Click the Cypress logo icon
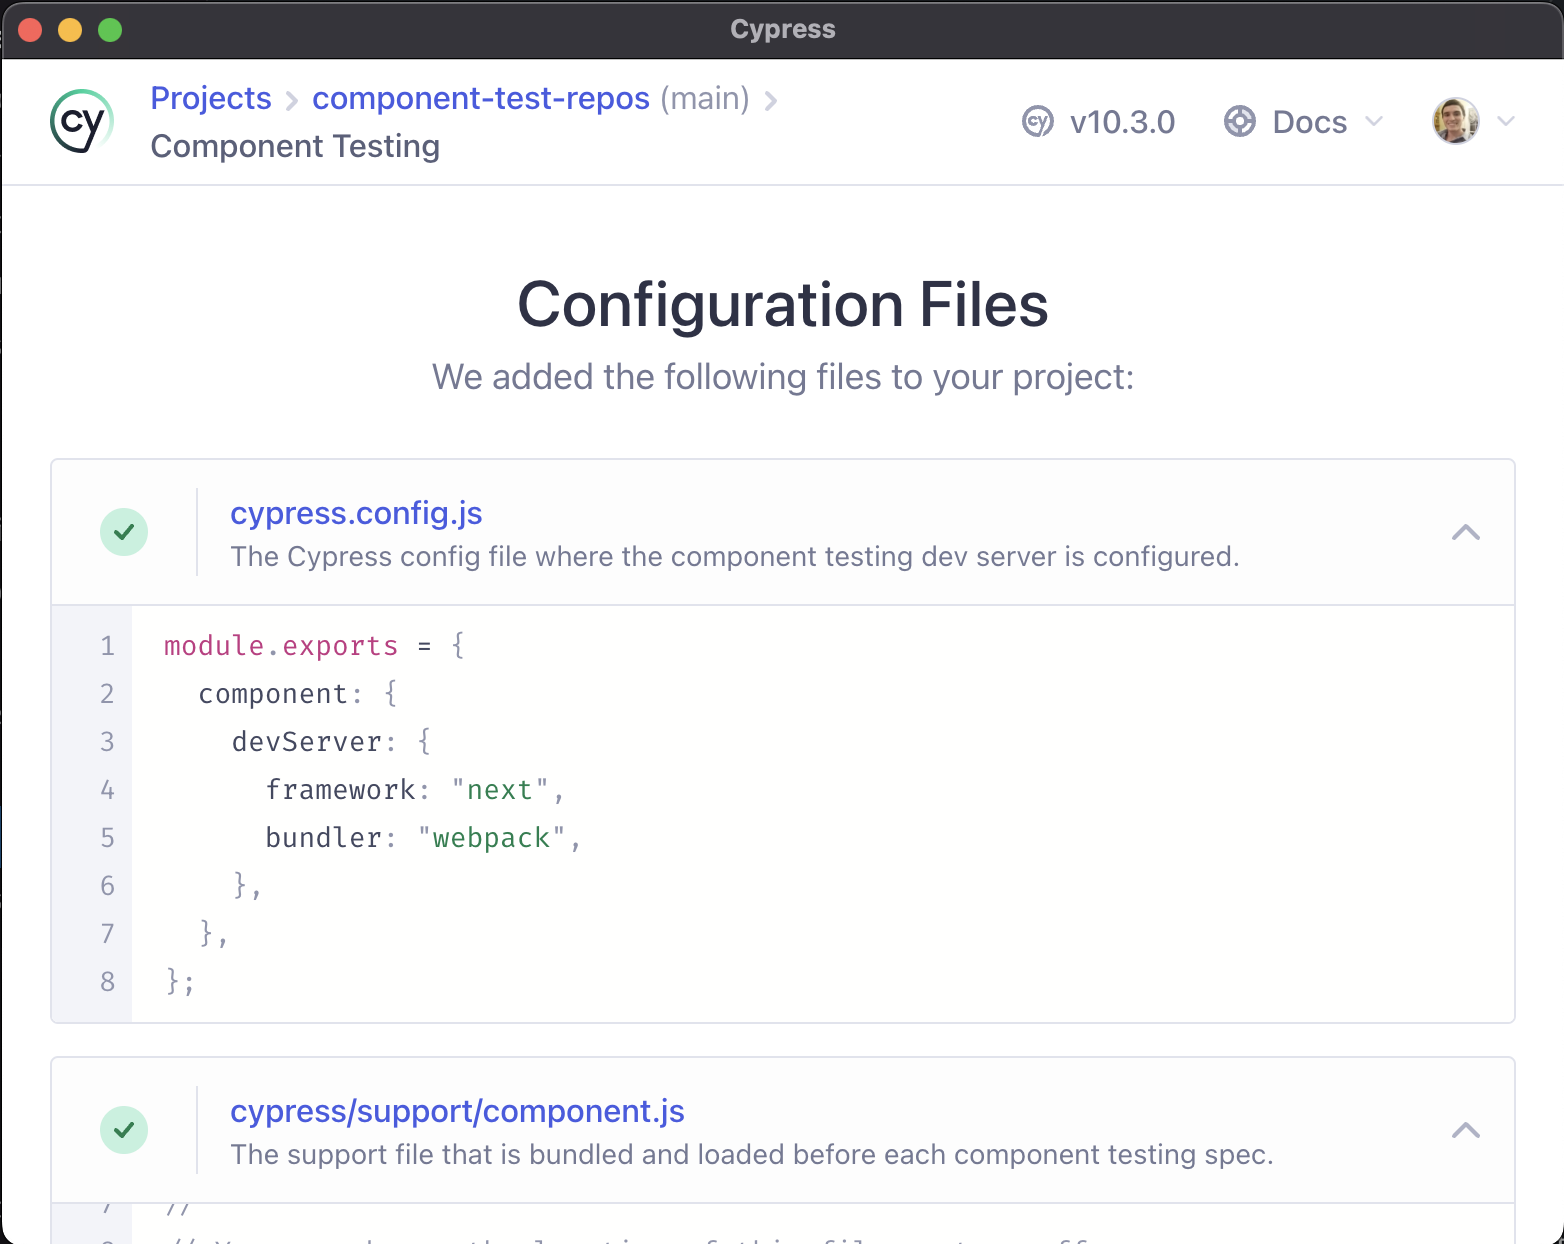The width and height of the screenshot is (1564, 1244). [x=81, y=121]
